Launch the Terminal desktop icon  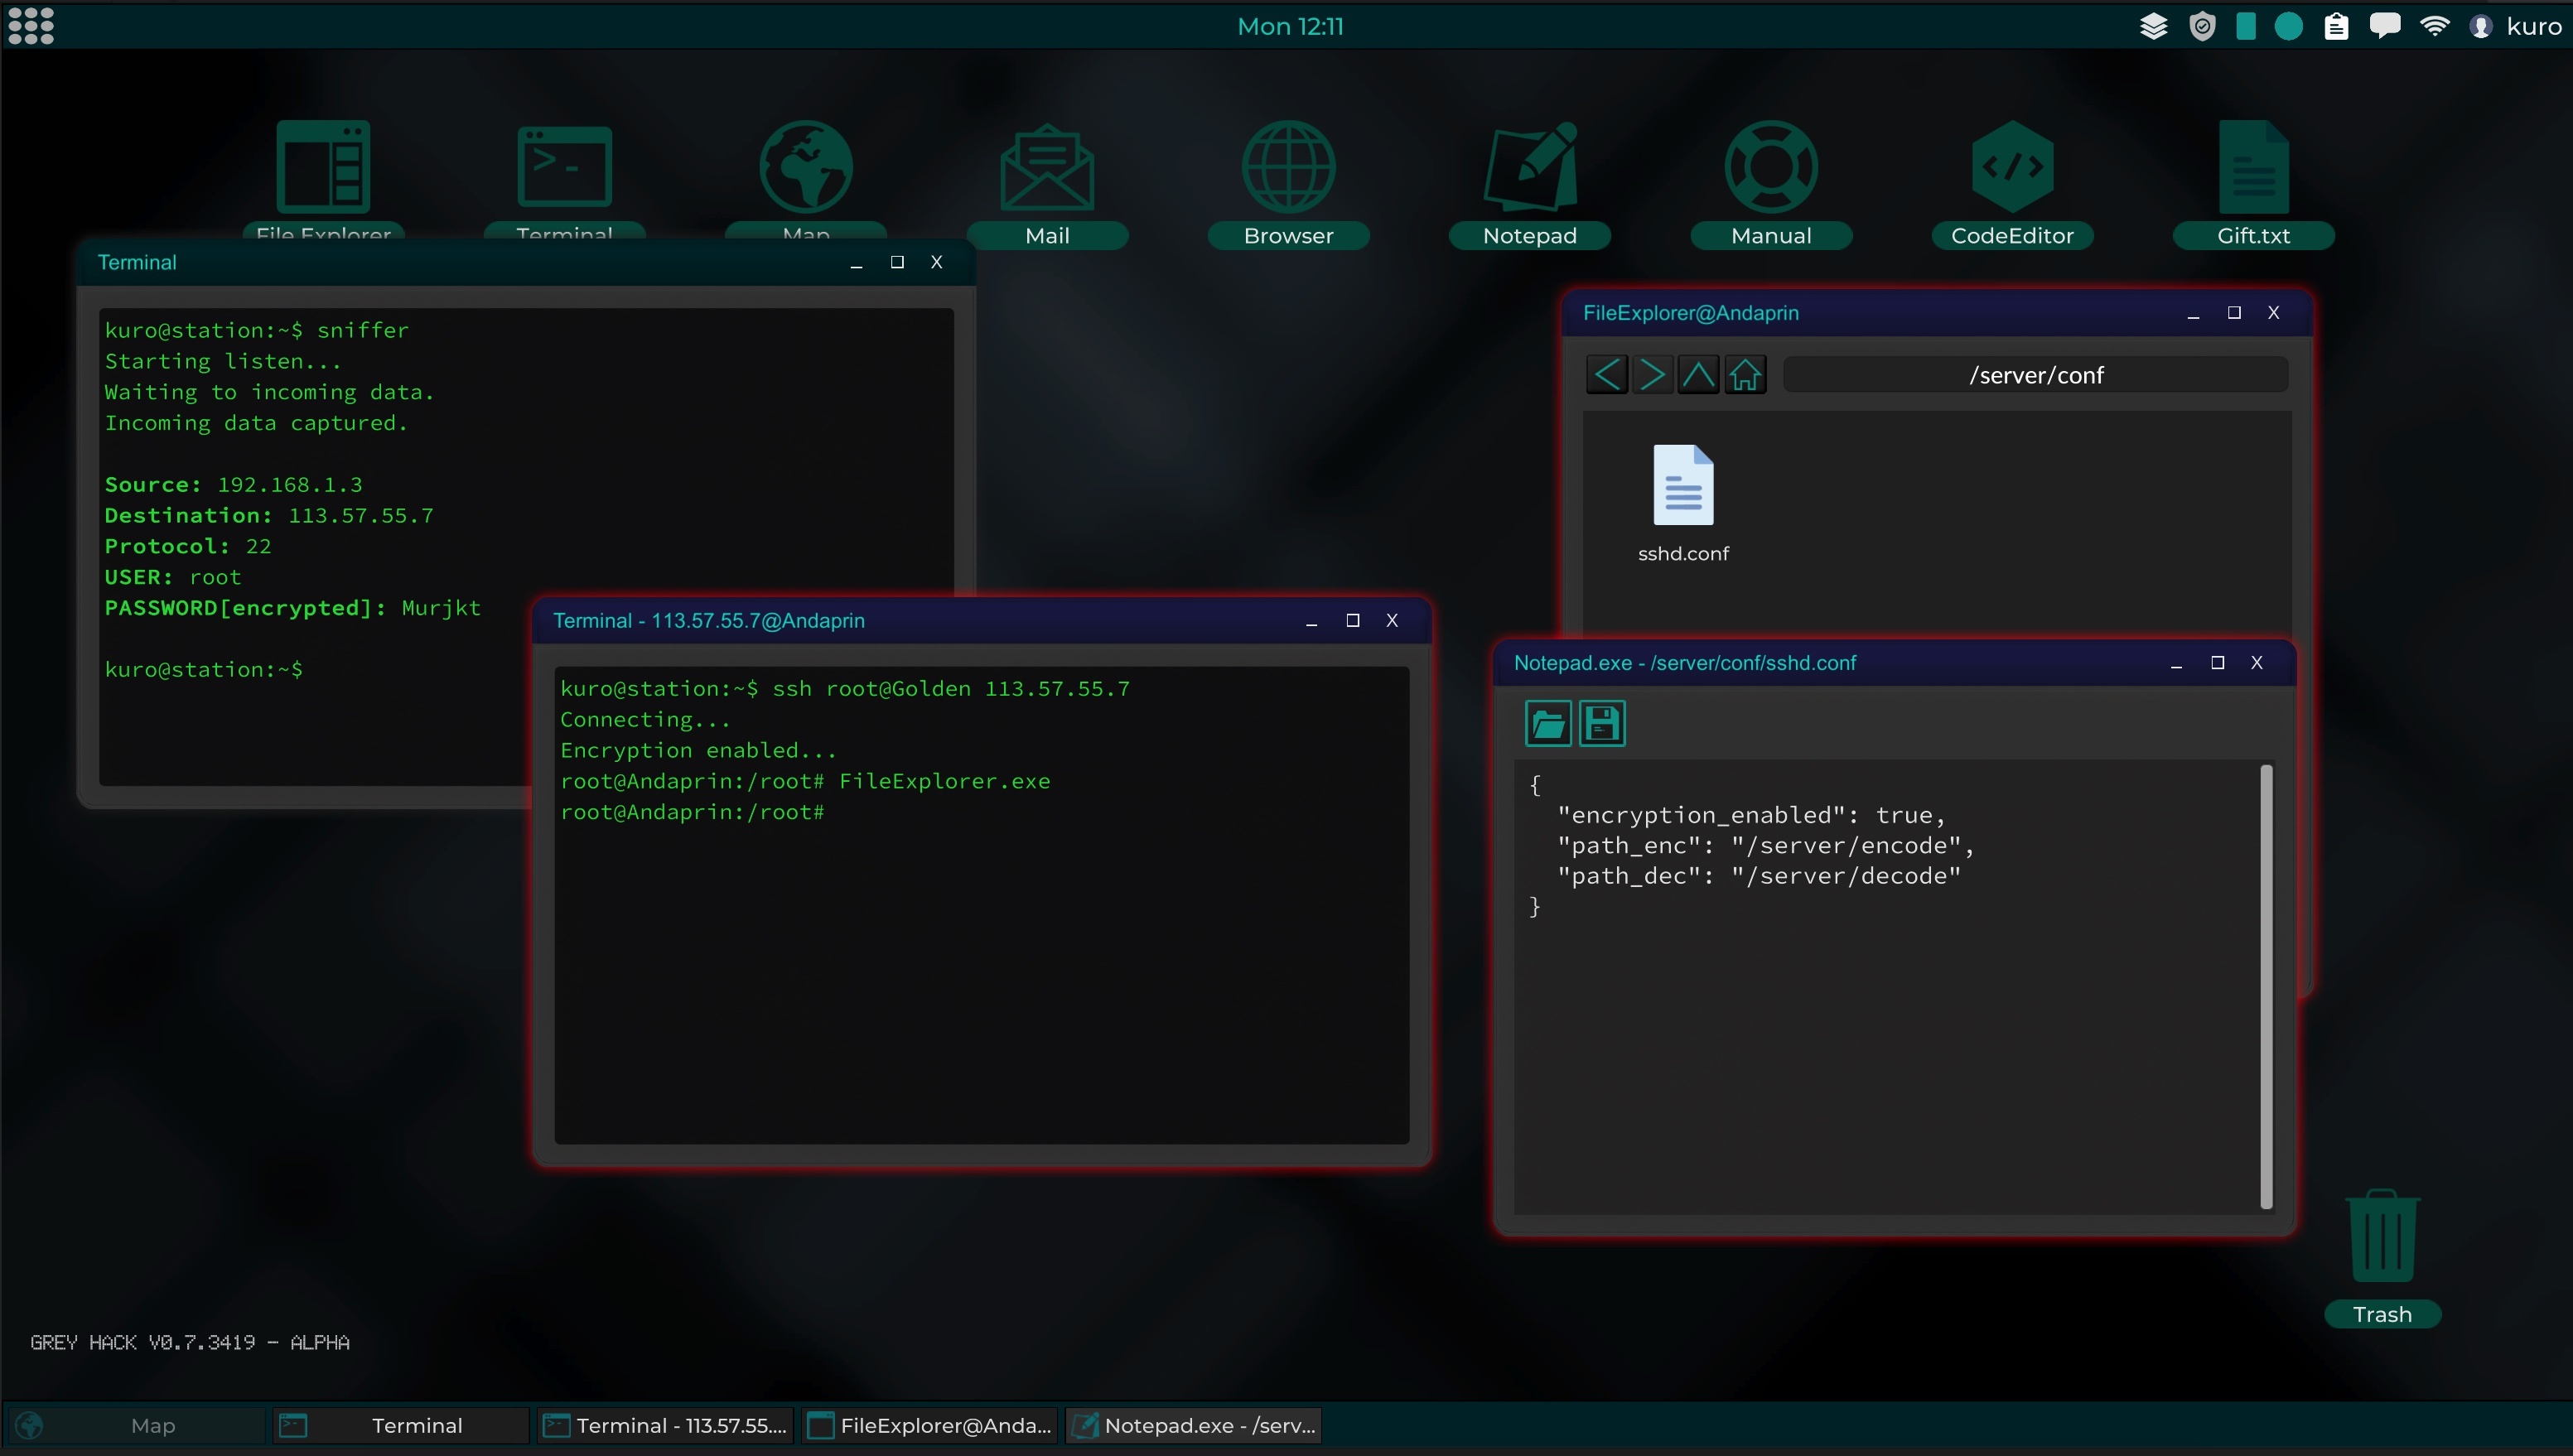coord(565,178)
